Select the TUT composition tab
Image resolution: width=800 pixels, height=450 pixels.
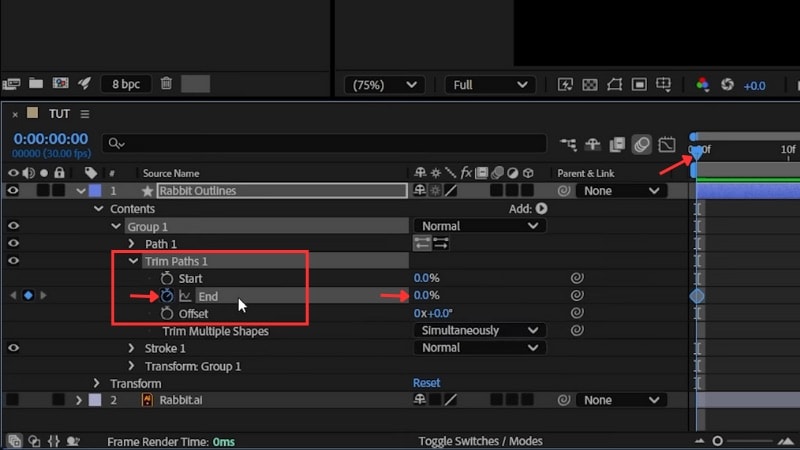[59, 114]
